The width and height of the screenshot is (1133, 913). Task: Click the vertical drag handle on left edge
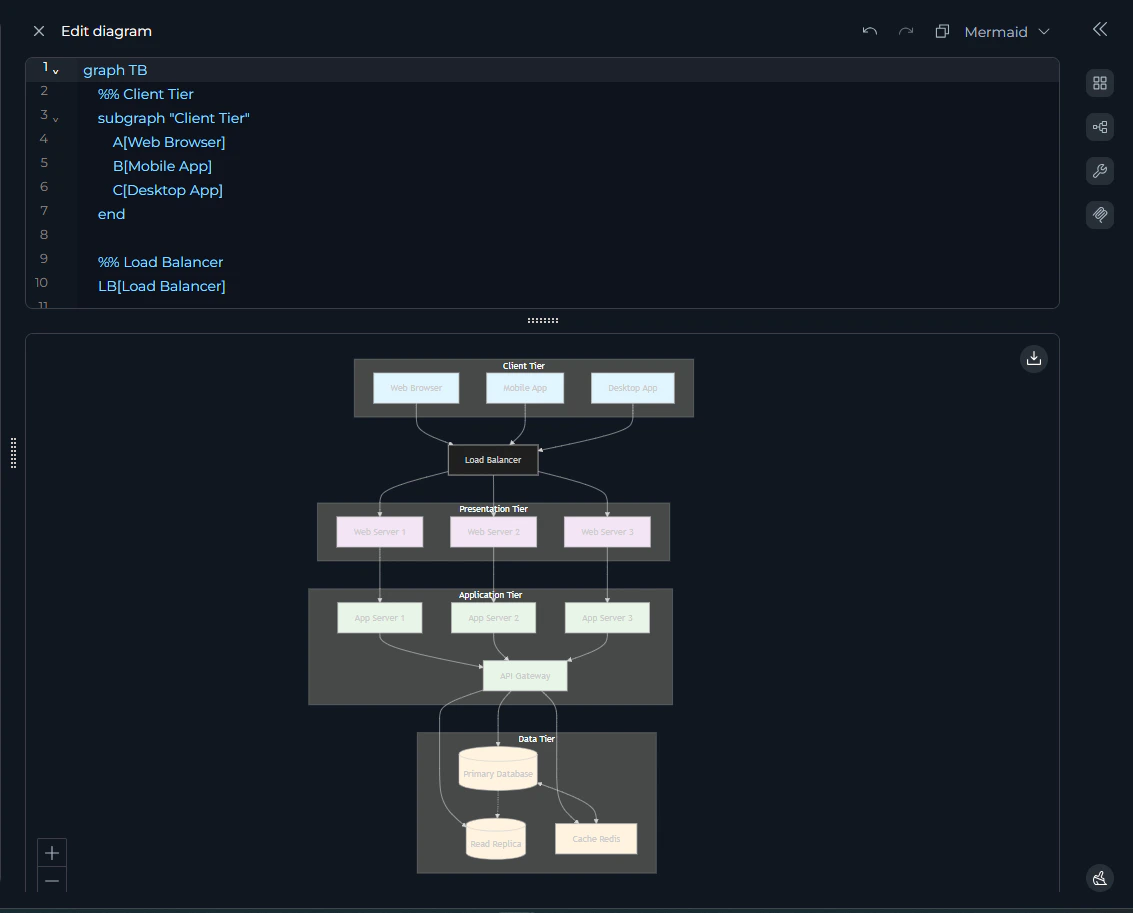[13, 453]
